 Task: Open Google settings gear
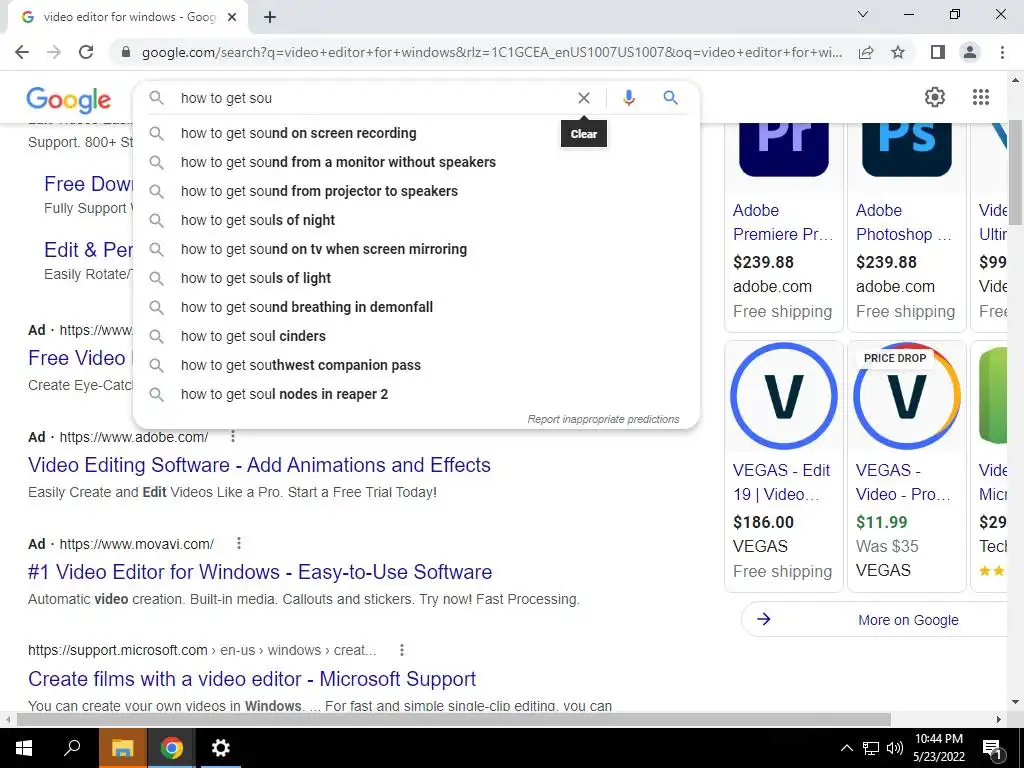click(935, 97)
